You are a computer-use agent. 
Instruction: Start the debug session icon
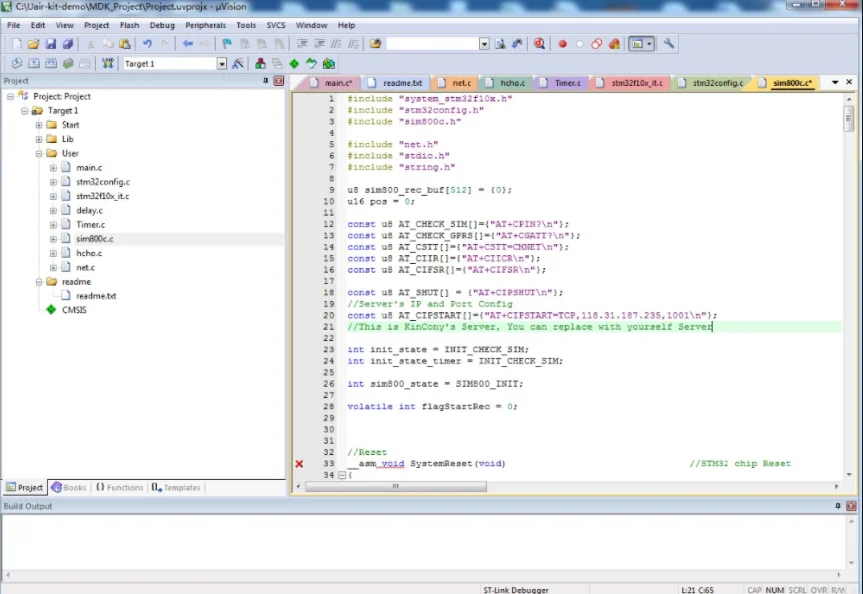(x=540, y=44)
